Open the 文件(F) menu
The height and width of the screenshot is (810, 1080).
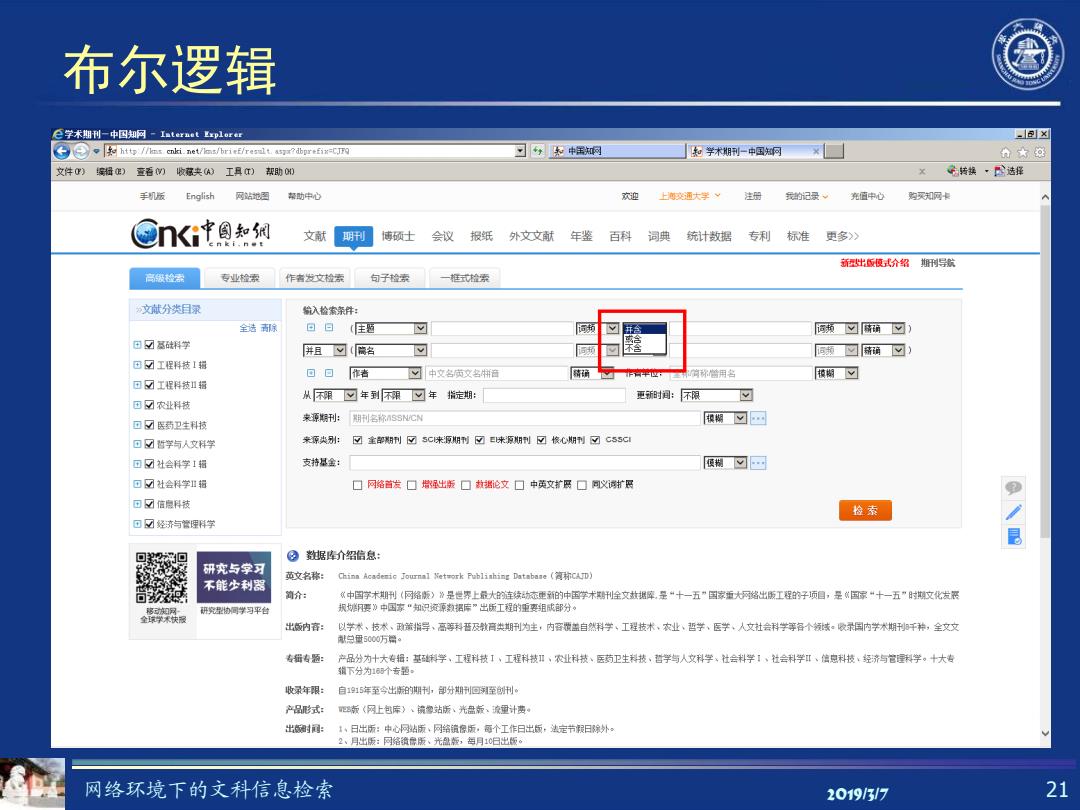point(70,172)
